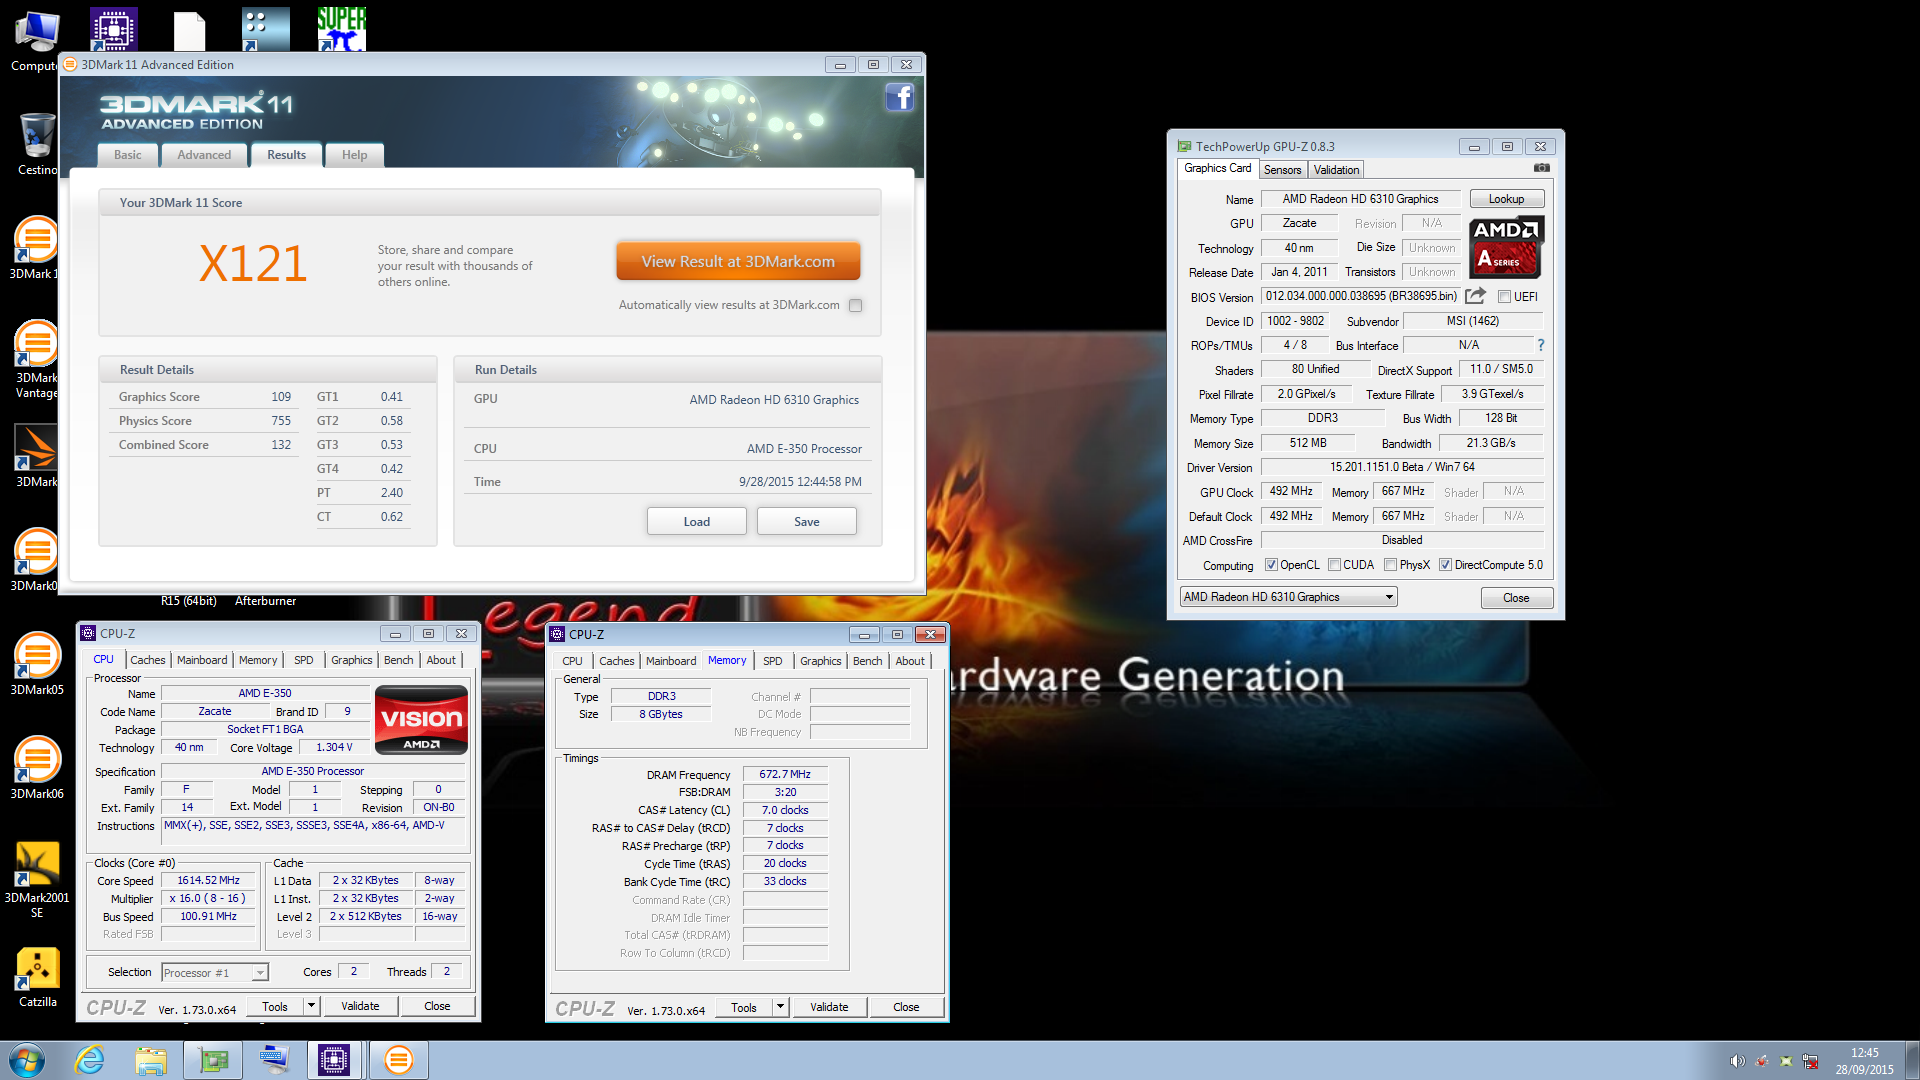
Task: Click the taskbar clock showing 12:45
Action: 1864,1052
